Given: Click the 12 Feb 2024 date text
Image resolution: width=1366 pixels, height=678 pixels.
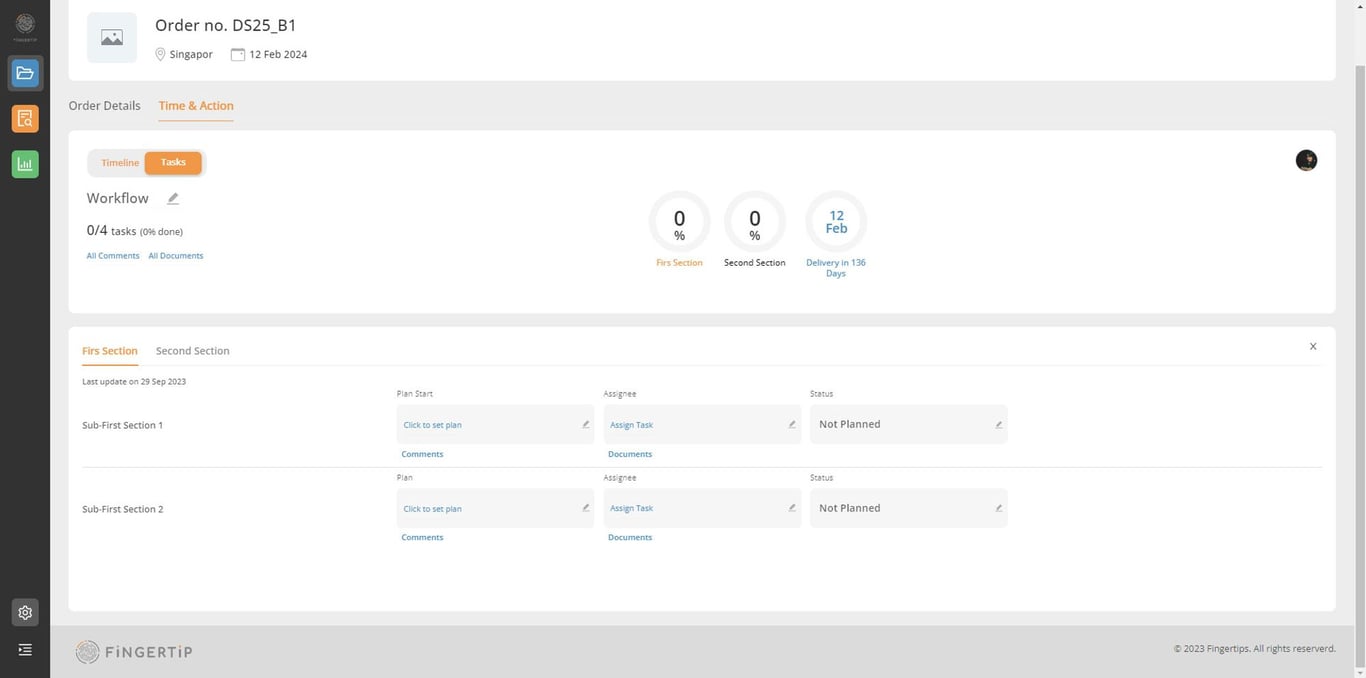Looking at the screenshot, I should click(x=278, y=55).
